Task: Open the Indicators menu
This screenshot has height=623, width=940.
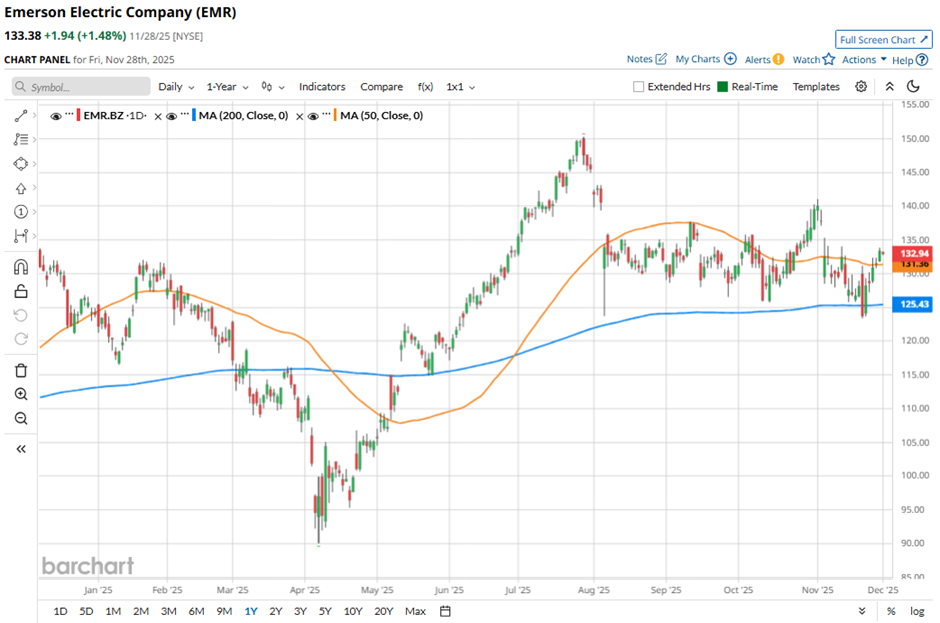Action: click(322, 87)
